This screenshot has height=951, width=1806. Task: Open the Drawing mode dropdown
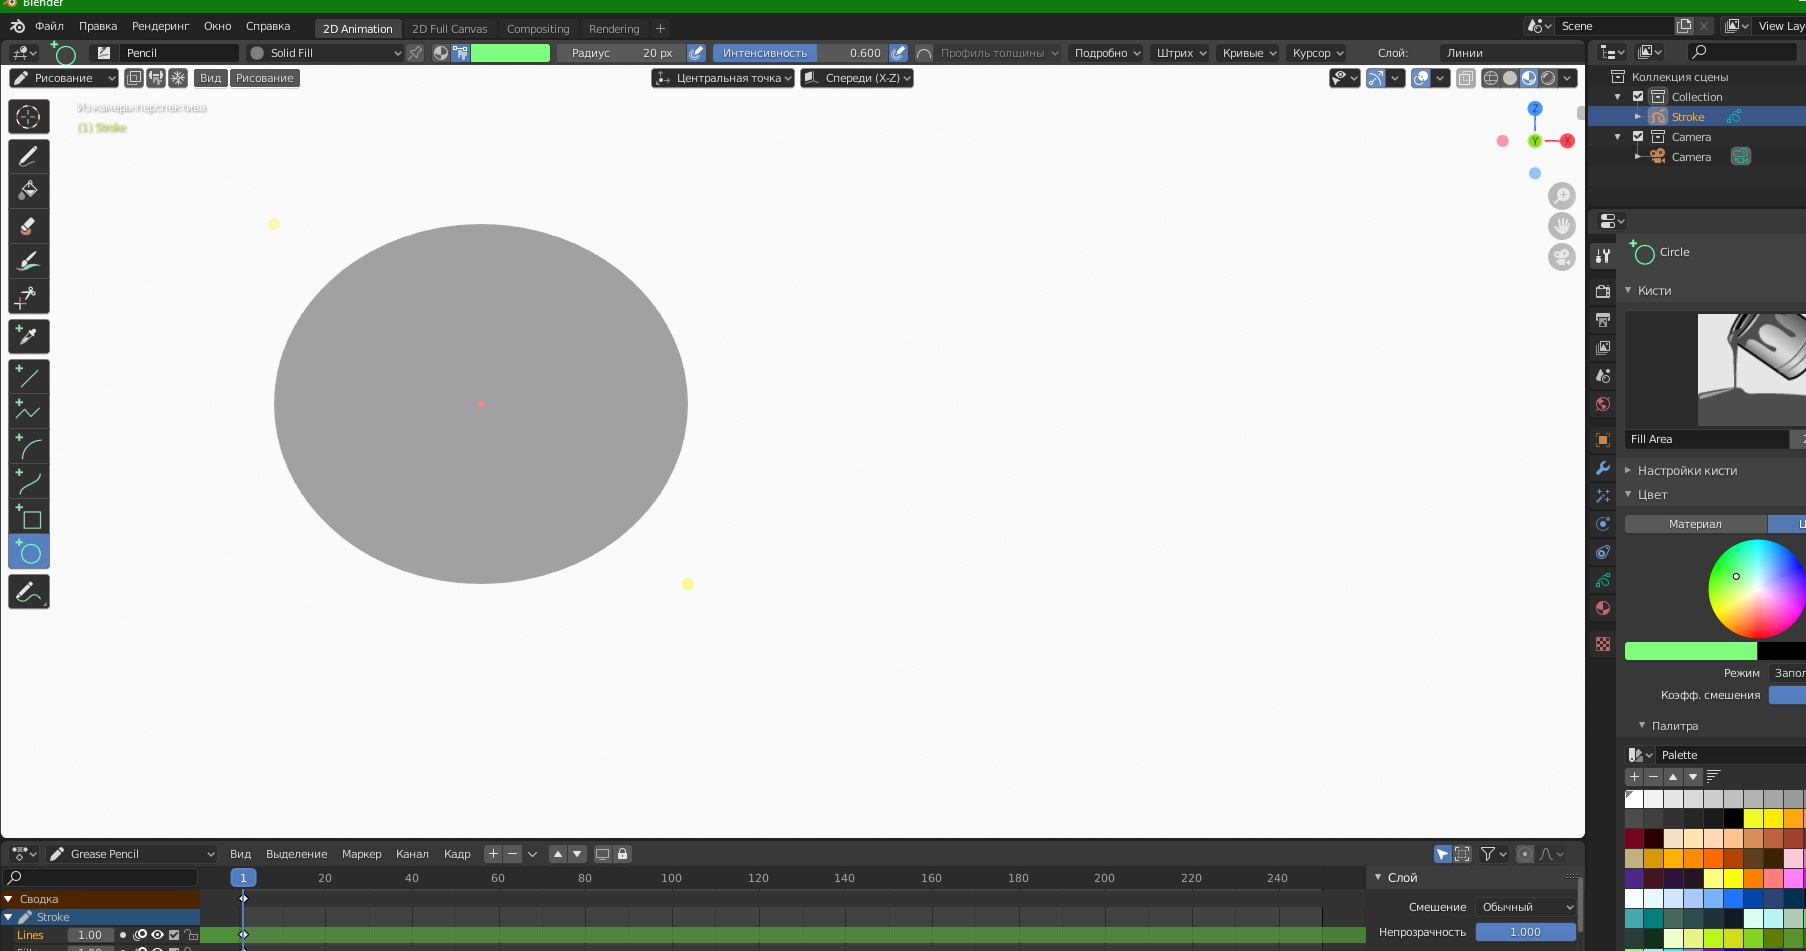[64, 78]
